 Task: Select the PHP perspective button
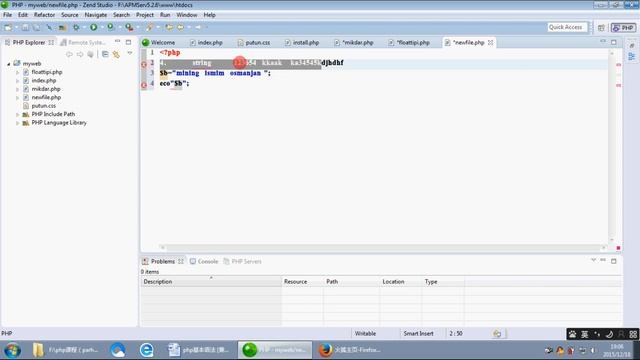pos(623,28)
